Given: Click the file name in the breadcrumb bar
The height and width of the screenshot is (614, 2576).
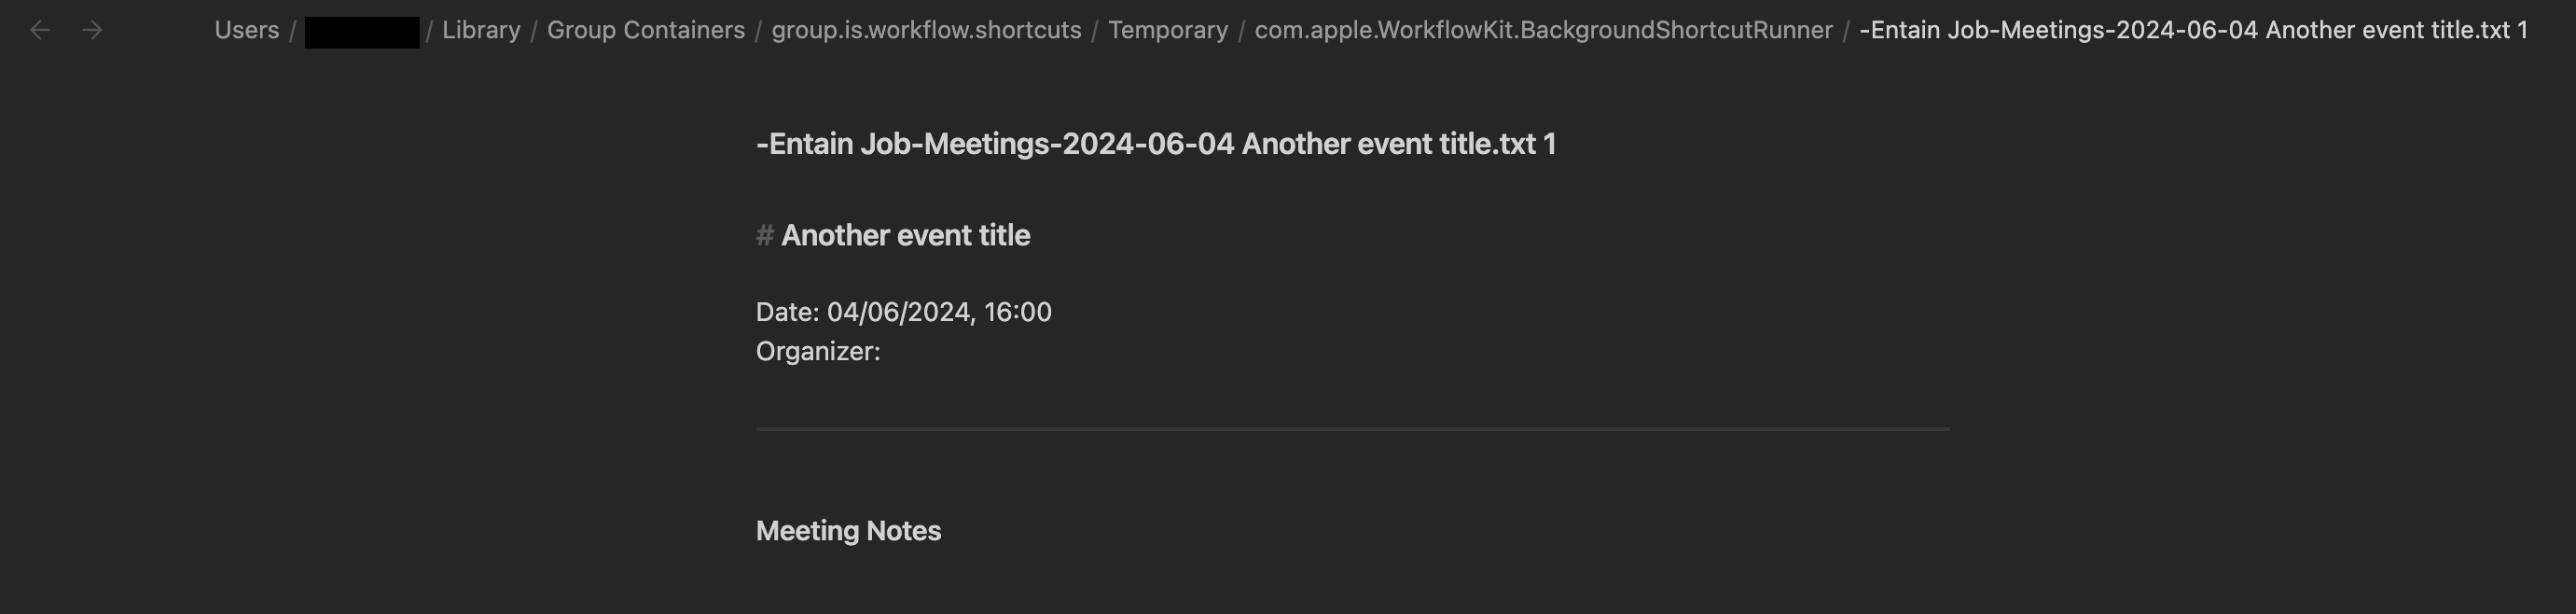Looking at the screenshot, I should (2193, 31).
